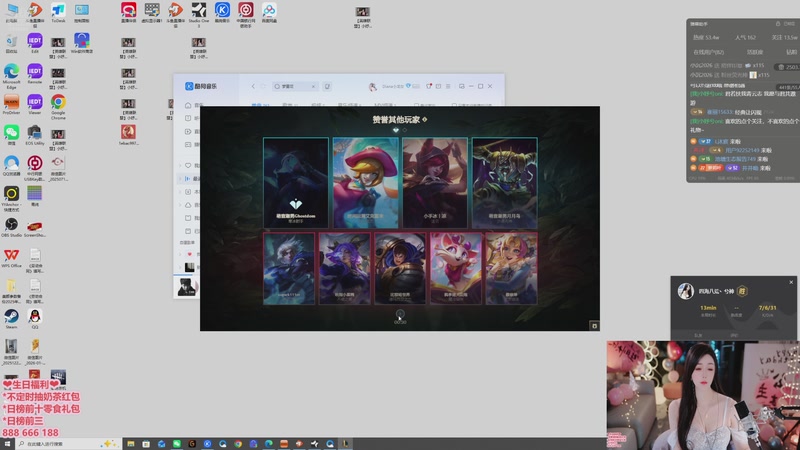800x450 pixels.
Task: Close the match stats overlay panel
Action: (791, 282)
